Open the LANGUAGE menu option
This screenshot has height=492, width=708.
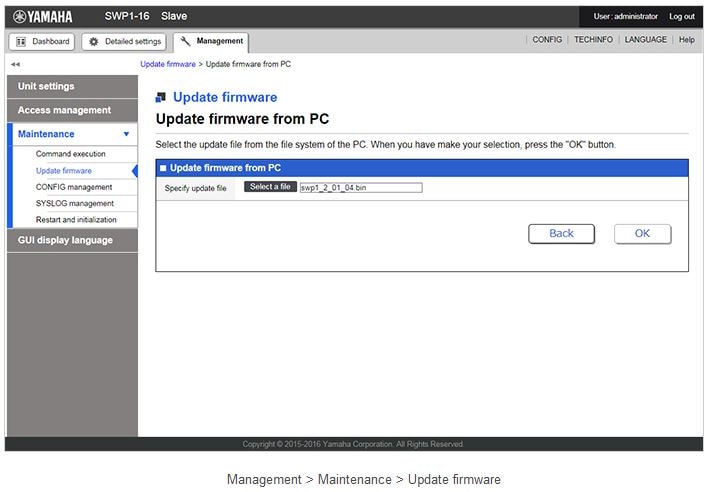(x=645, y=40)
